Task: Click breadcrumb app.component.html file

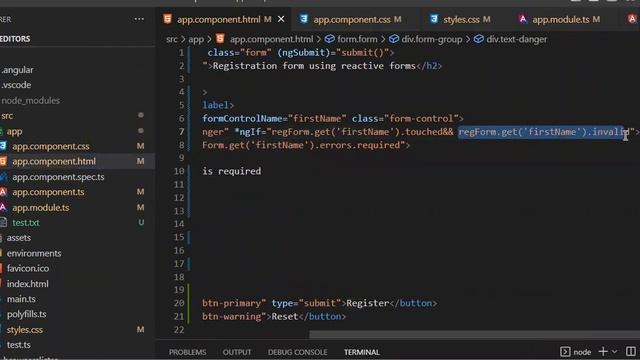Action: point(271,39)
